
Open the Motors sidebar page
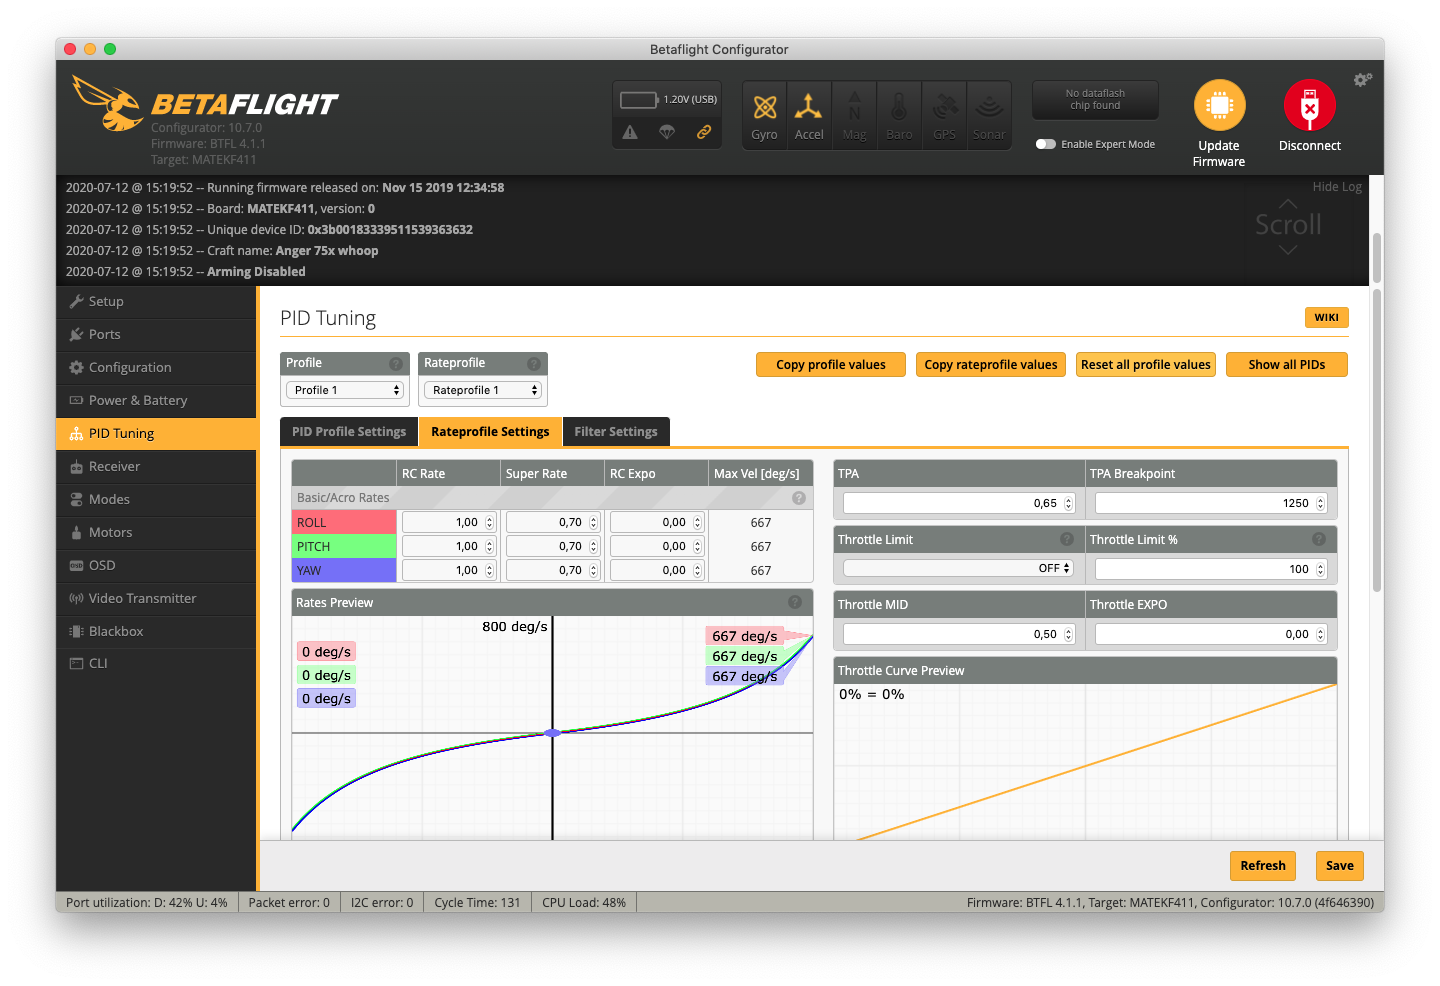(156, 533)
